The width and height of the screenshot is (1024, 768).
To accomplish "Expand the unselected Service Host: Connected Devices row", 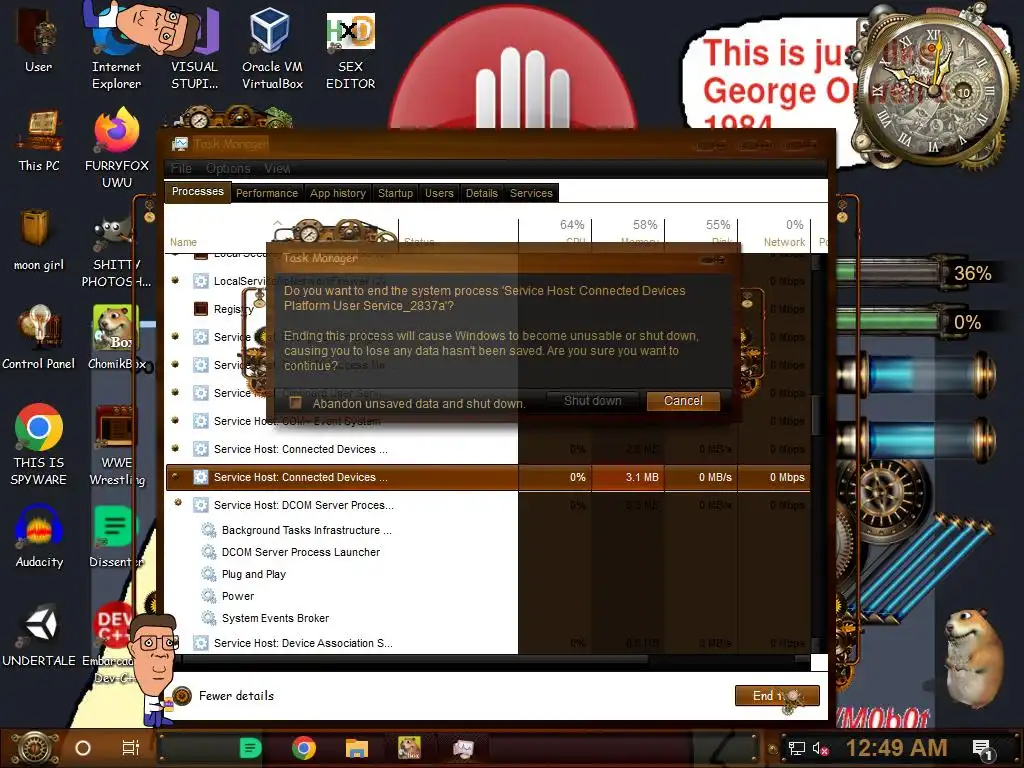I will tap(175, 449).
